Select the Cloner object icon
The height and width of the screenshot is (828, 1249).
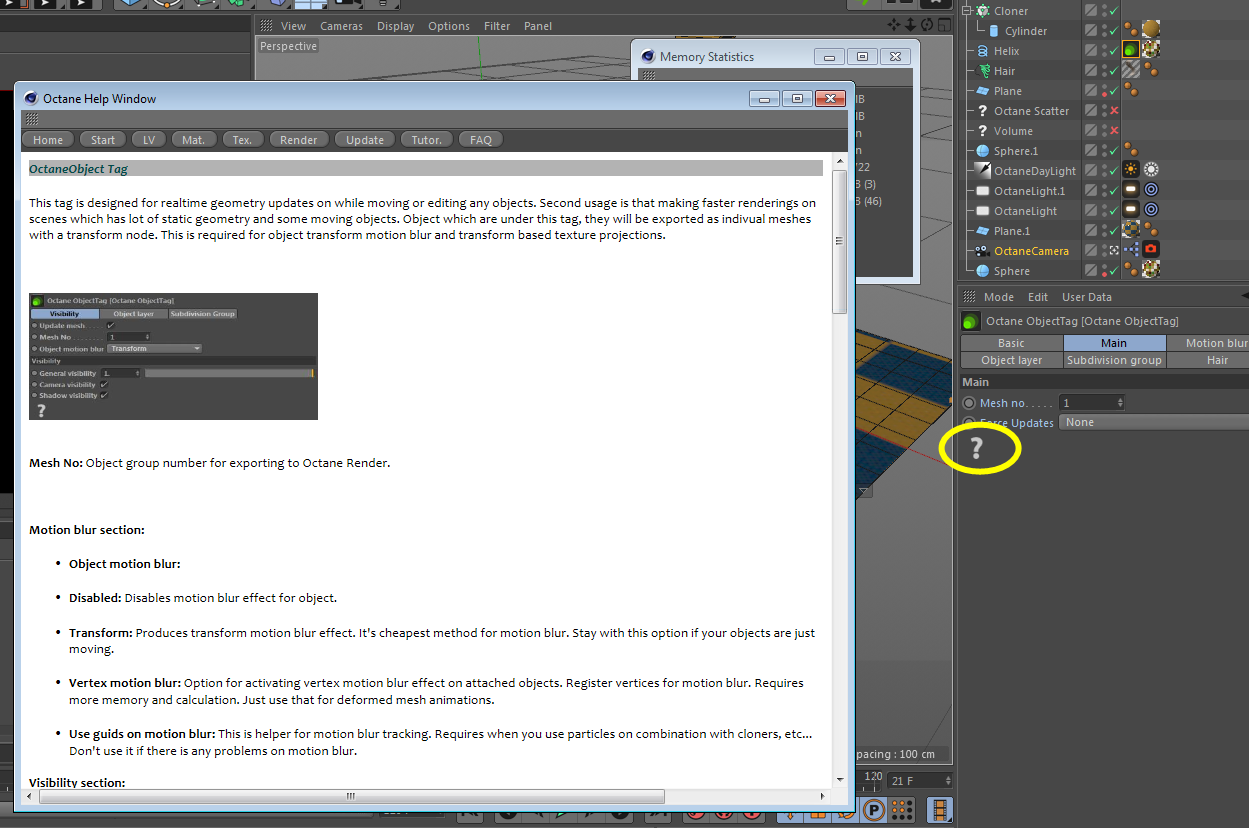click(x=983, y=11)
